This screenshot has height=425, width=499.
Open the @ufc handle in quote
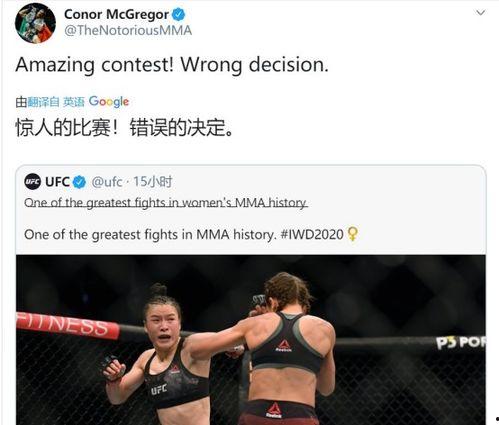pyautogui.click(x=107, y=182)
